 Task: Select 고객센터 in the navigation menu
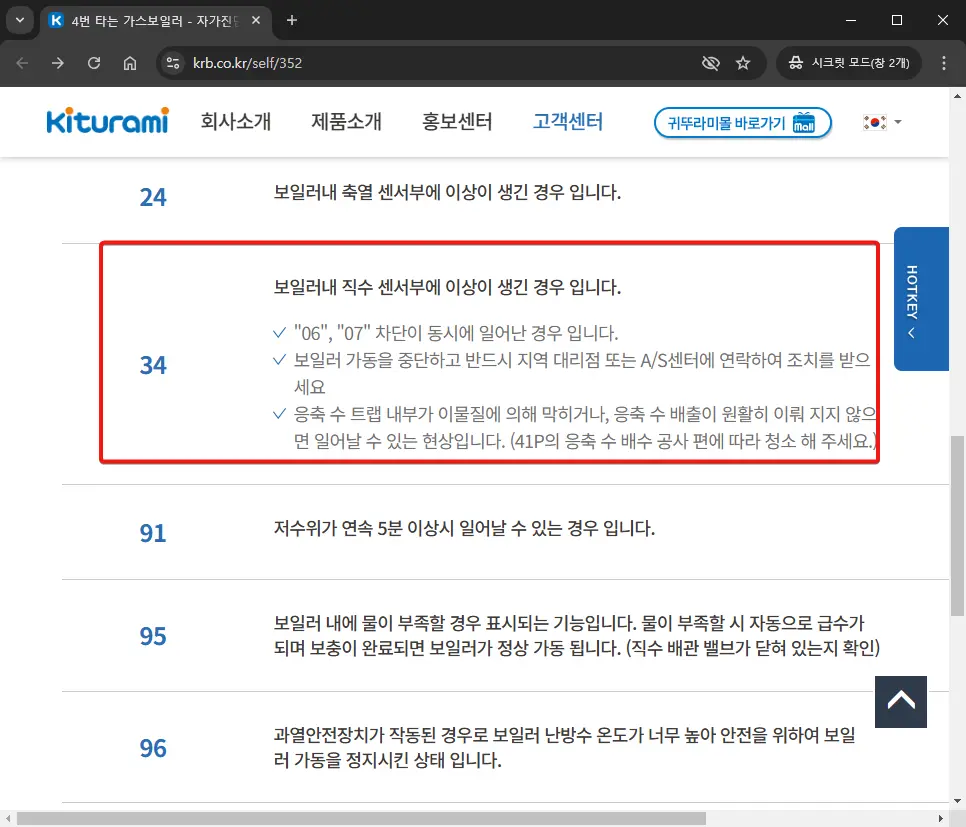568,121
